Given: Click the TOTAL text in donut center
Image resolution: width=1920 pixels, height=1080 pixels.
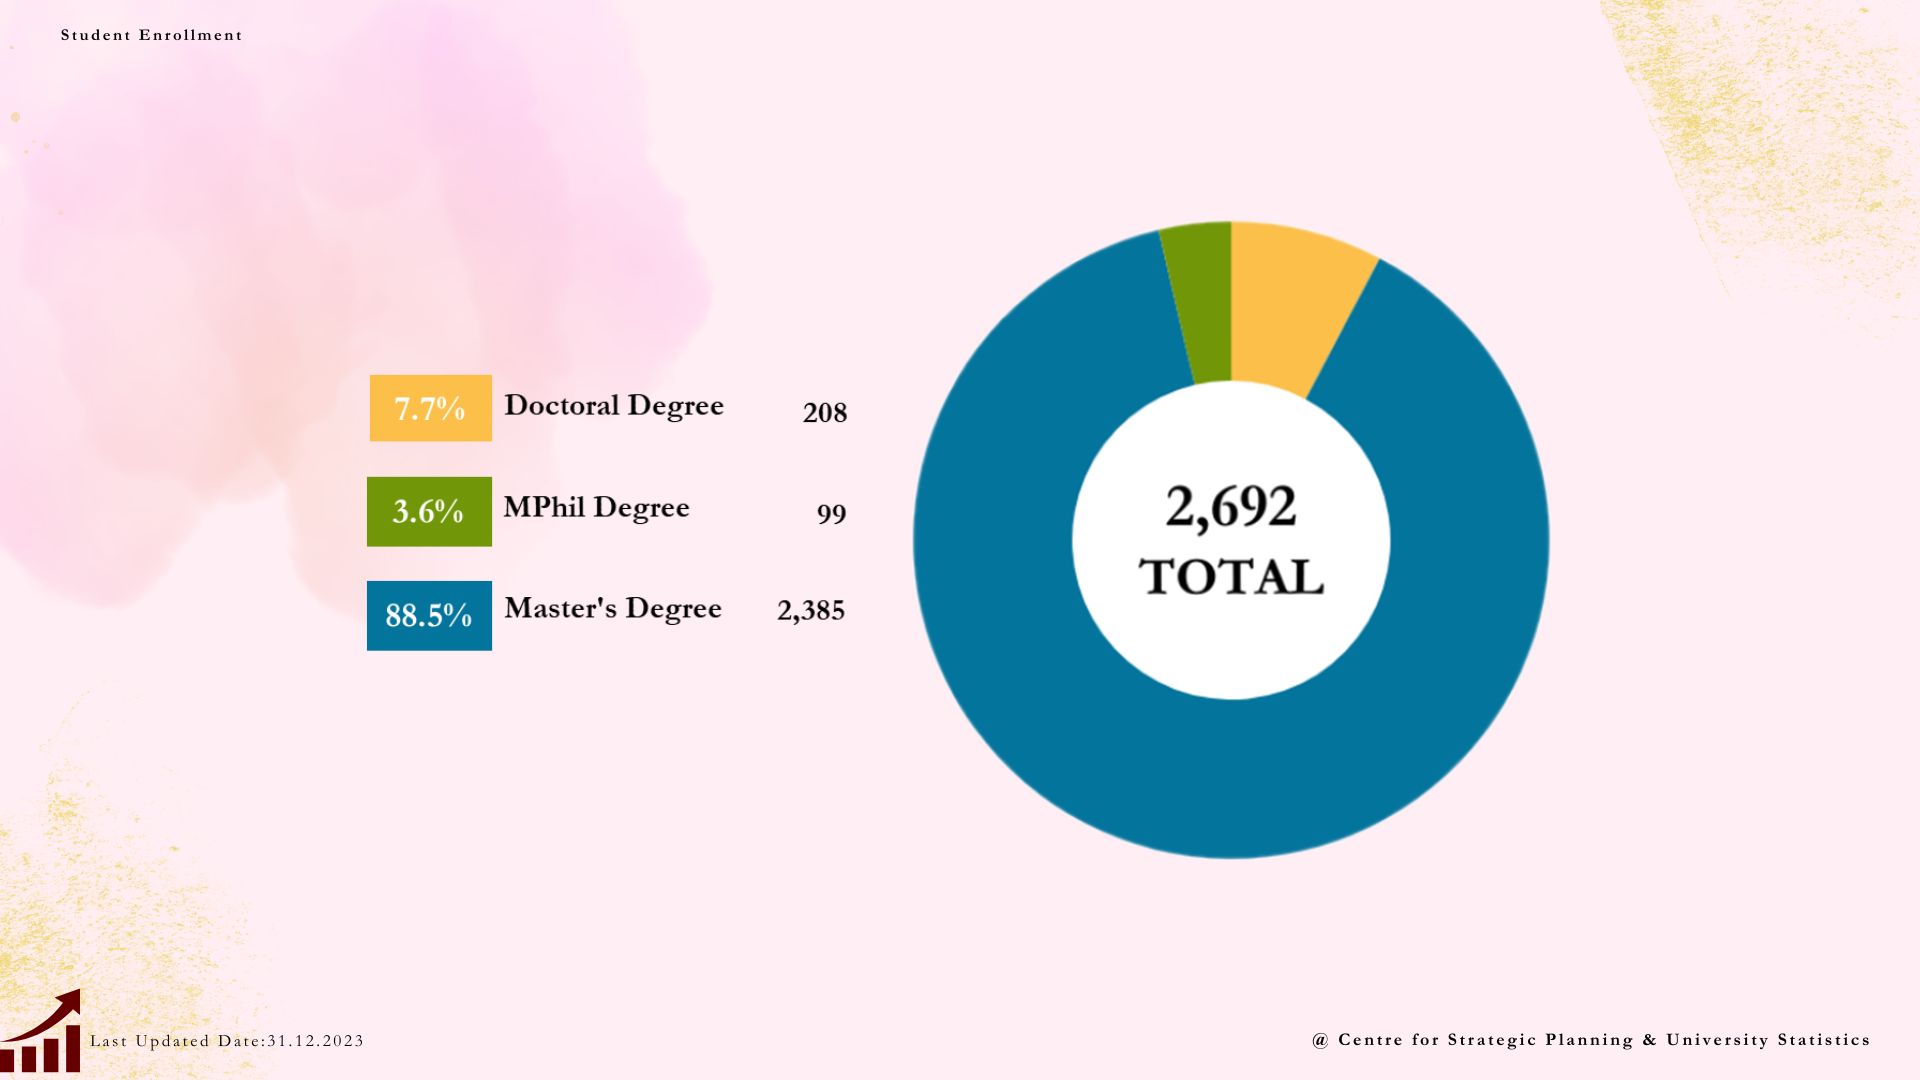Looking at the screenshot, I should point(1231,577).
